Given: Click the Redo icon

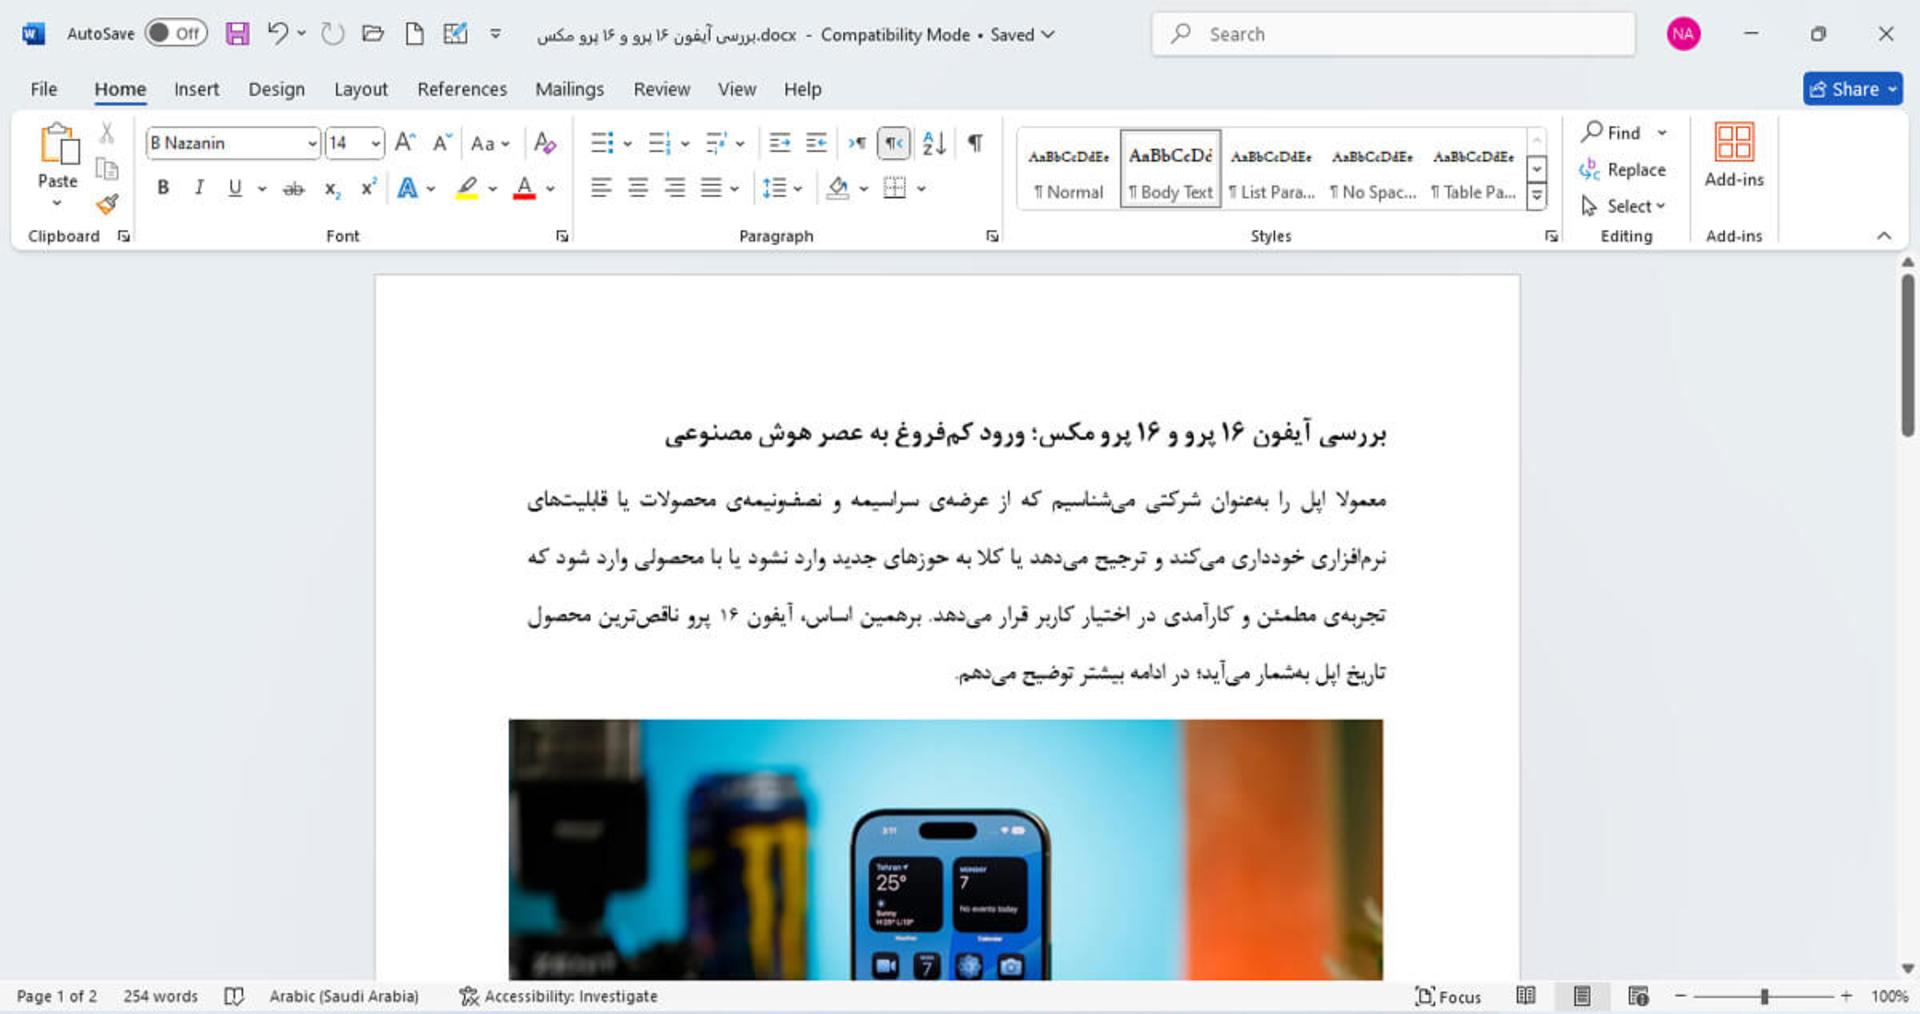Looking at the screenshot, I should [332, 34].
